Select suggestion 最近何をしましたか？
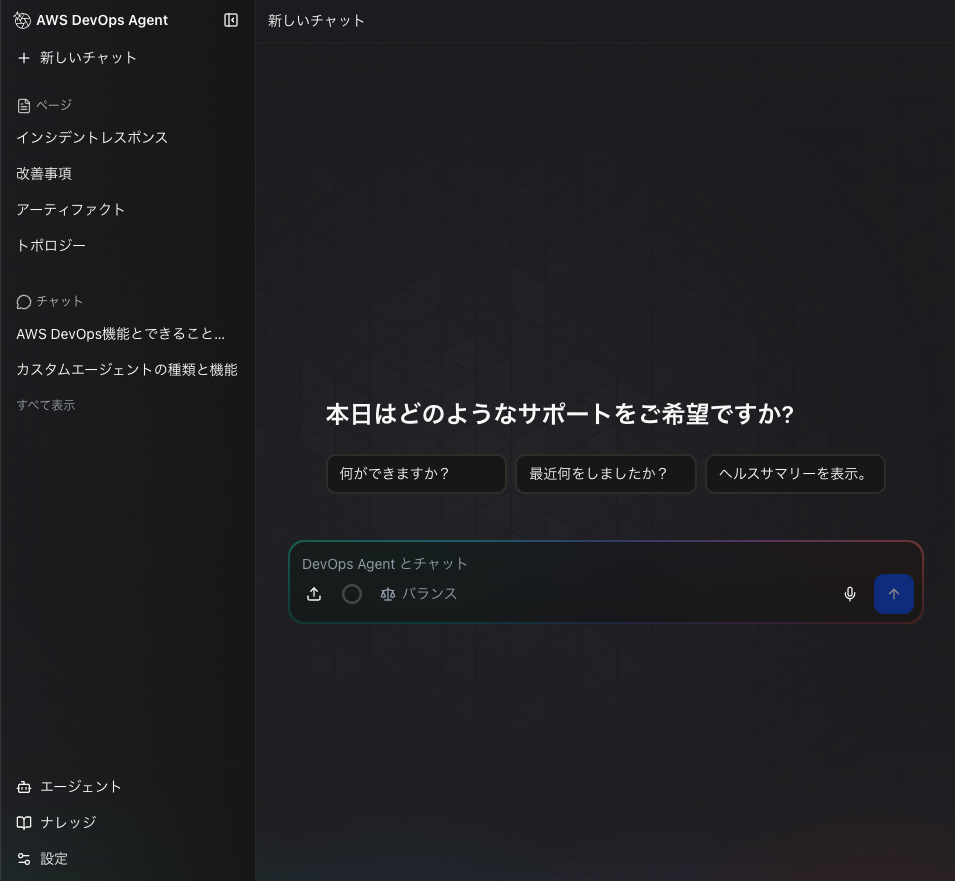This screenshot has height=881, width=955. pyautogui.click(x=605, y=474)
